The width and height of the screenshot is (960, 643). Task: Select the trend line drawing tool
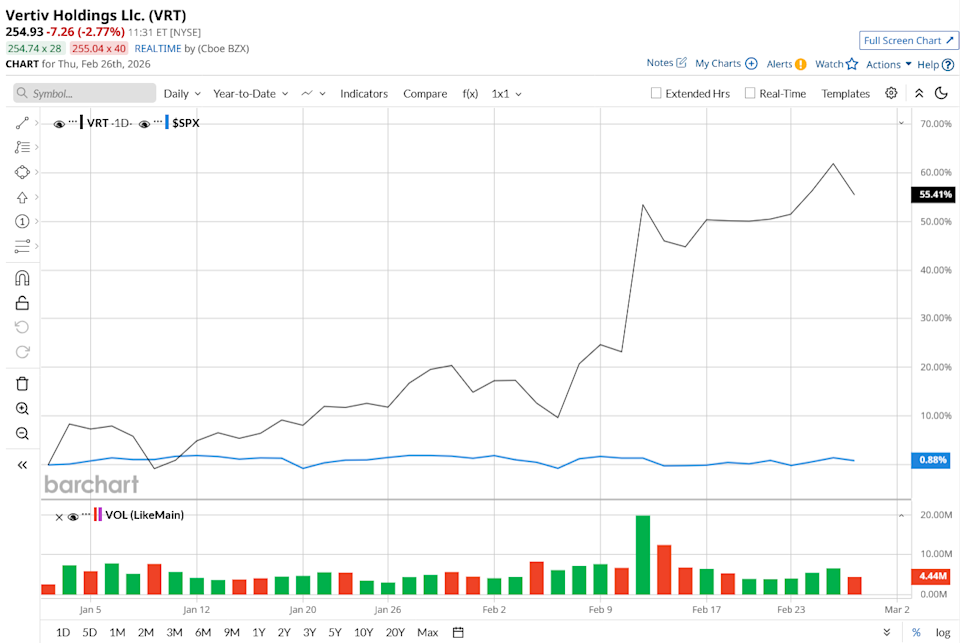[x=22, y=122]
